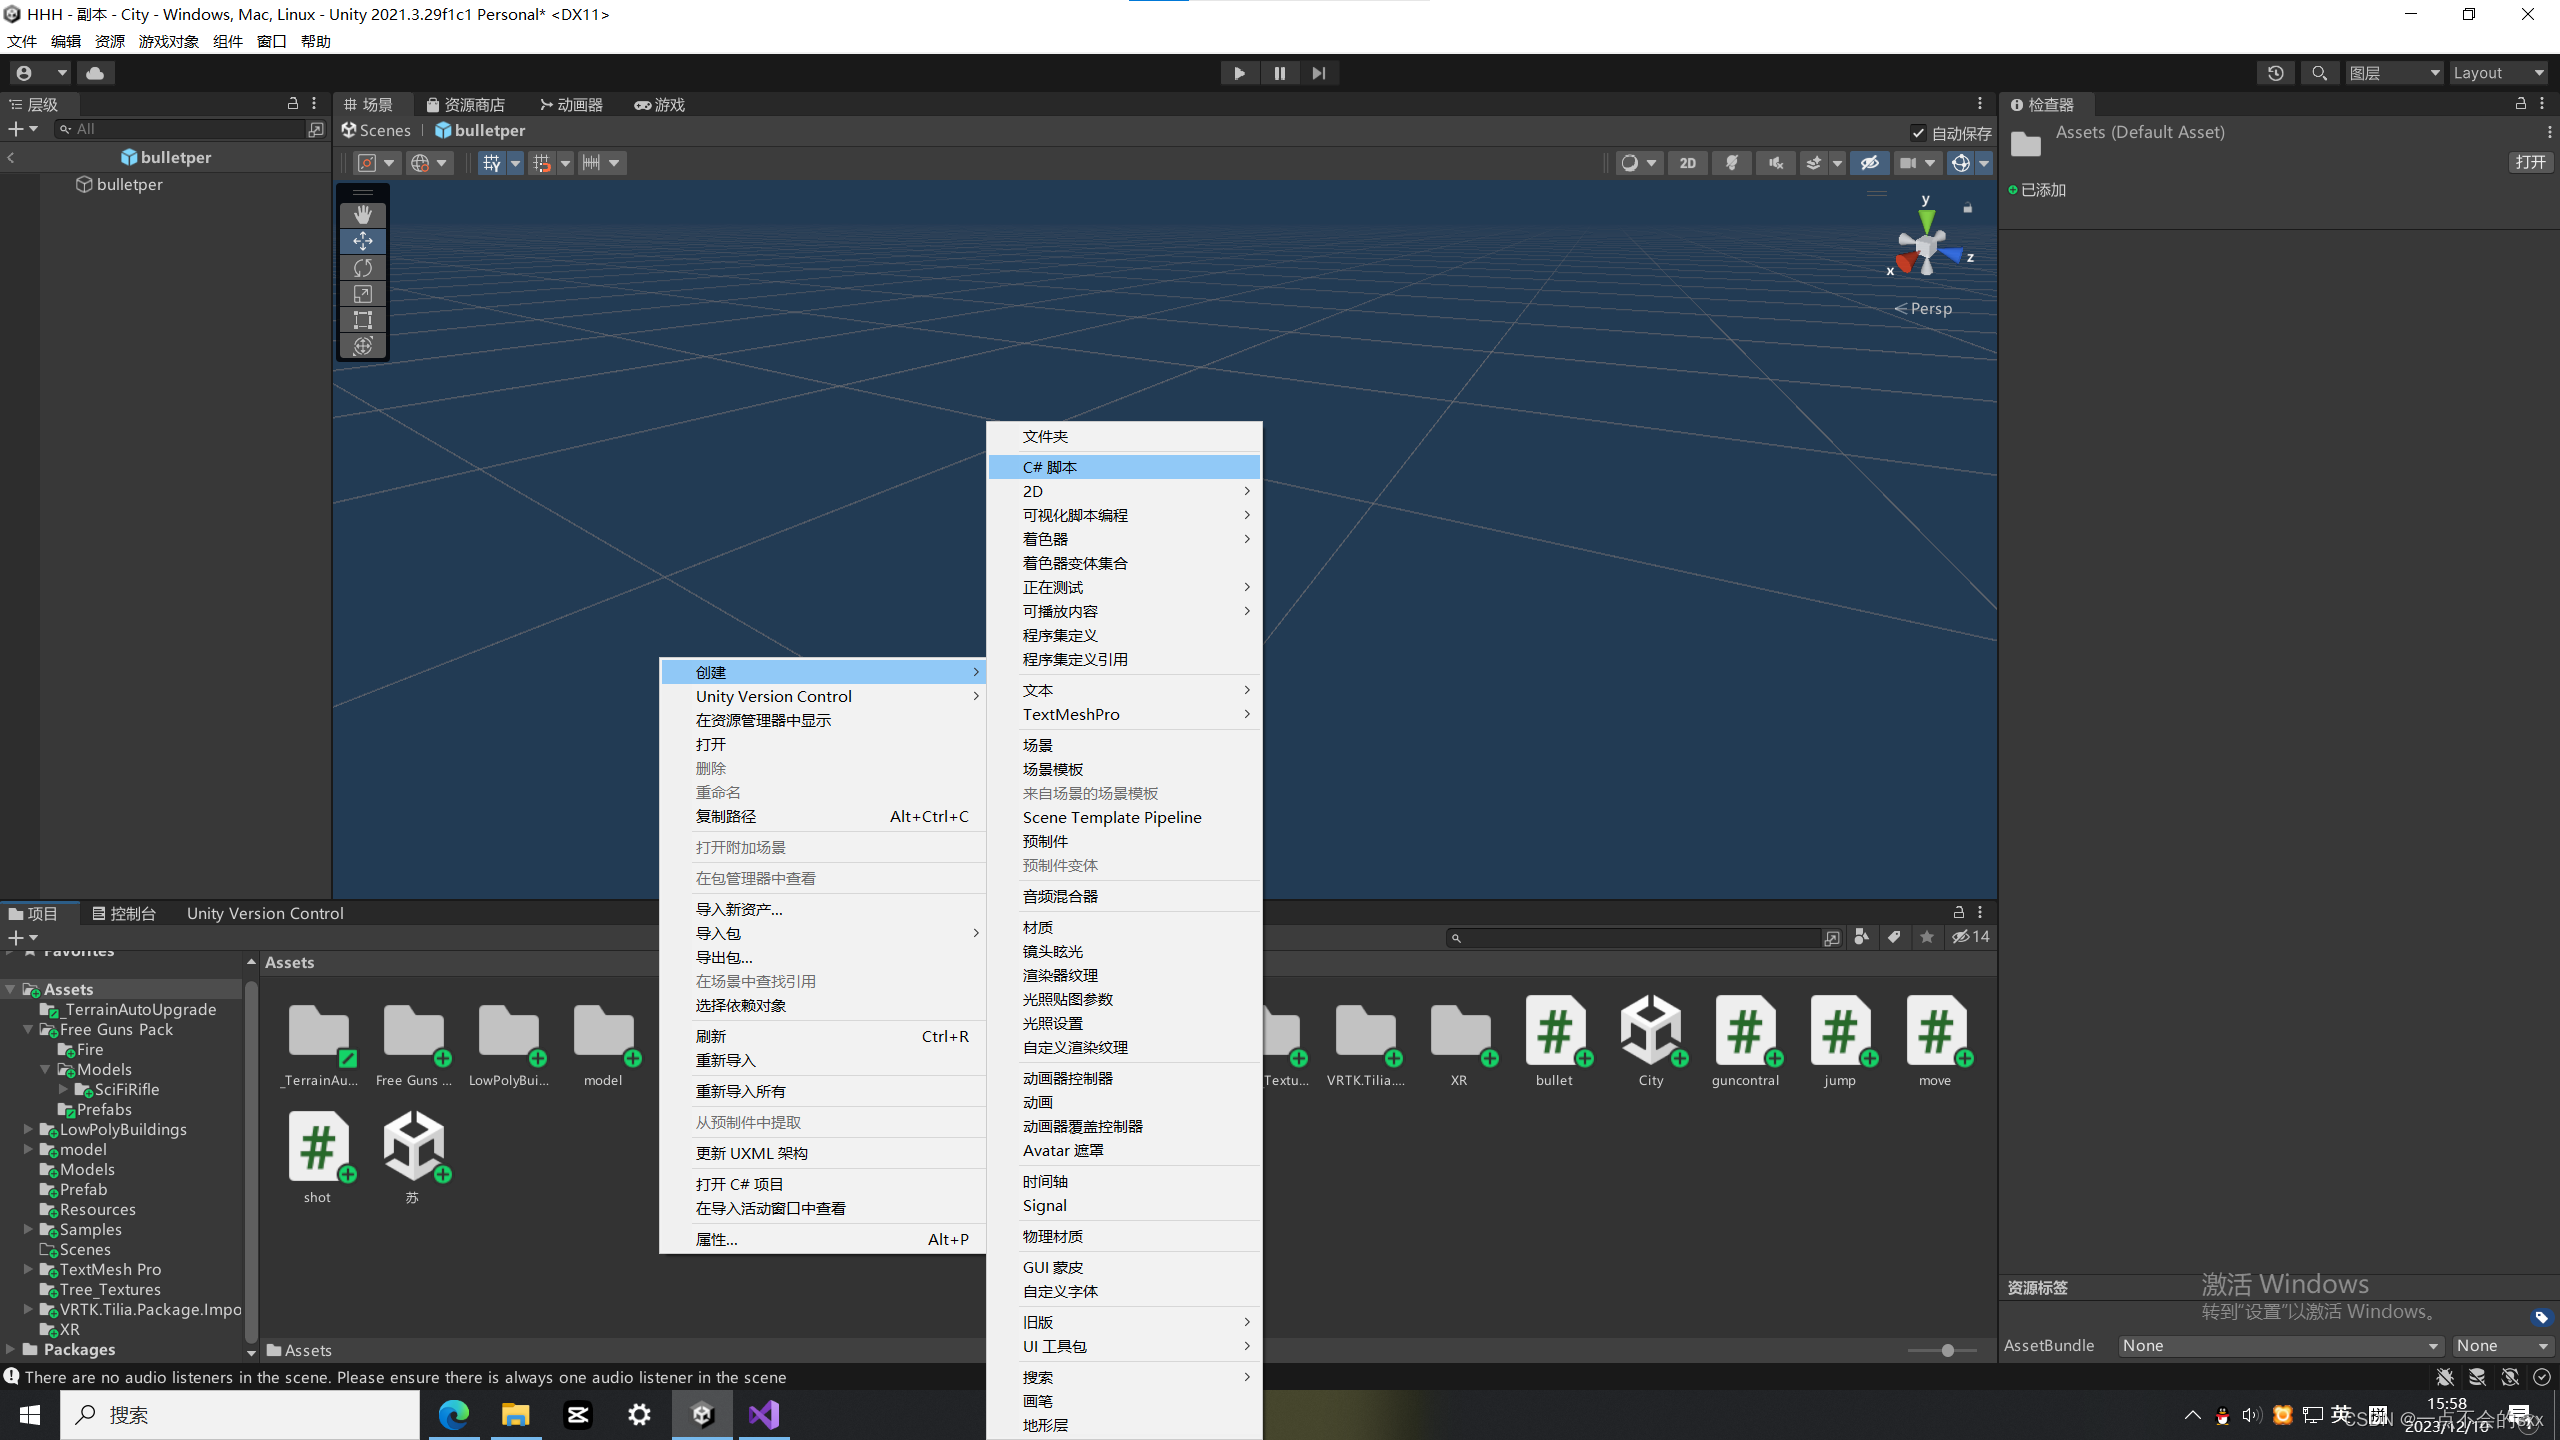2560x1440 pixels.
Task: Switch to the 游戏 tab
Action: pyautogui.click(x=659, y=104)
